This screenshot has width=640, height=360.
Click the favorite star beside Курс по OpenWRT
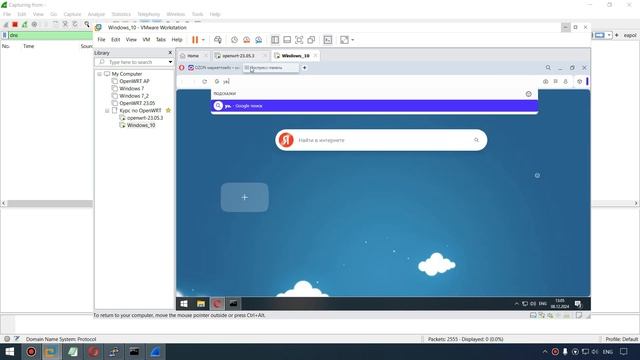[x=168, y=111]
